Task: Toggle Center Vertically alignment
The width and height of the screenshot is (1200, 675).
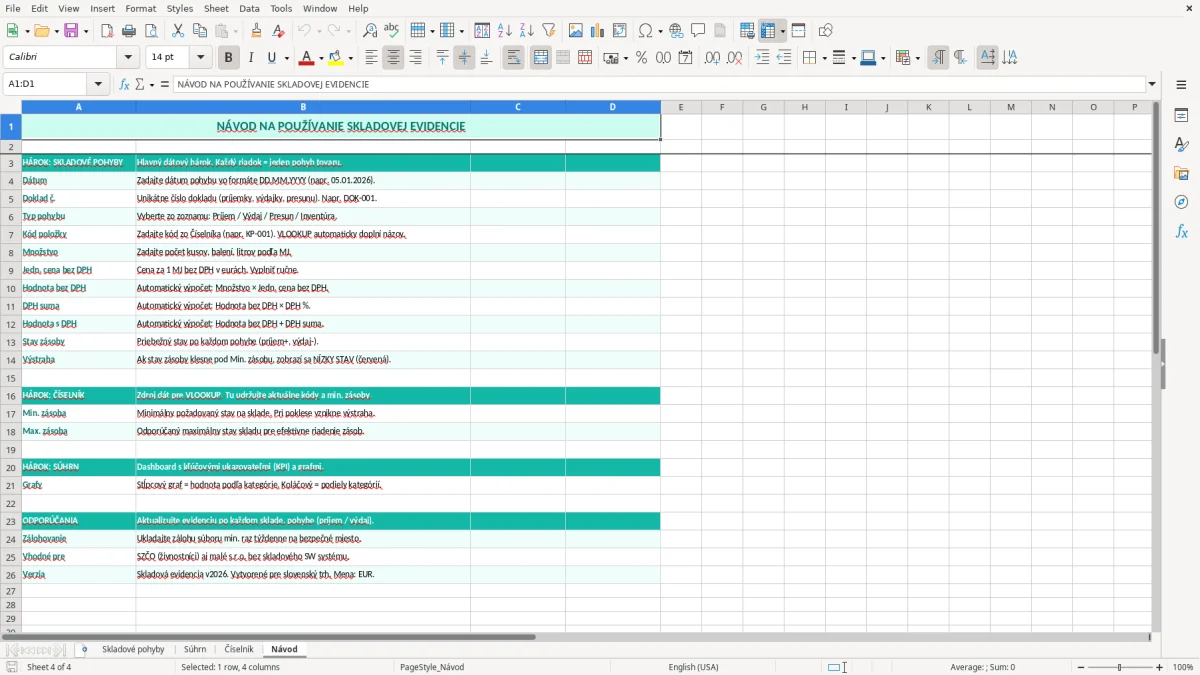Action: point(464,58)
